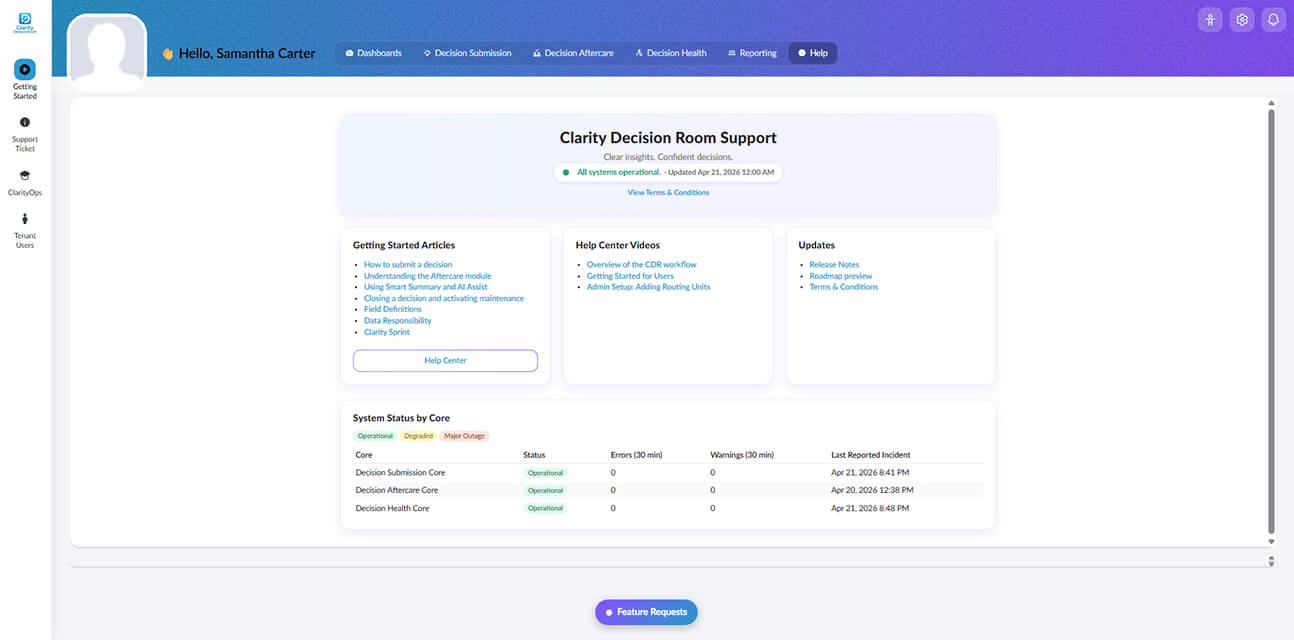1294x640 pixels.
Task: Open the accessibility options icon
Action: pyautogui.click(x=1210, y=19)
